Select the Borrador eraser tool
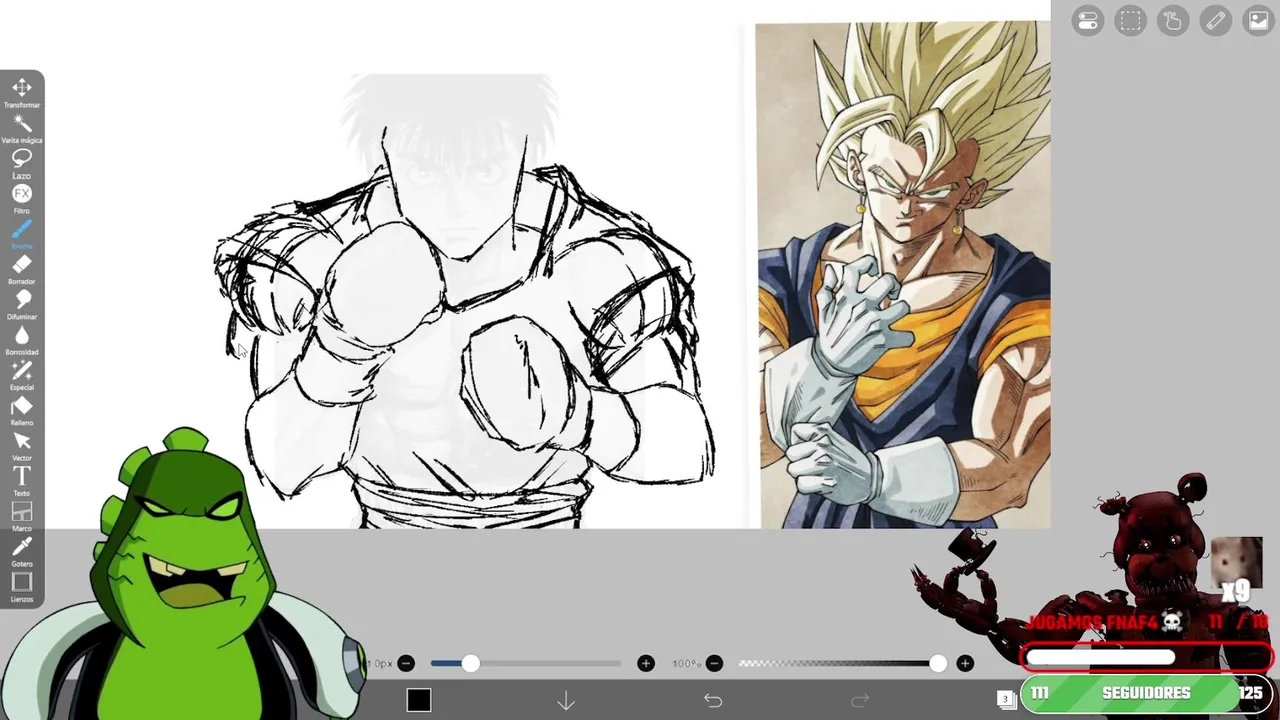1280x720 pixels. (x=22, y=269)
